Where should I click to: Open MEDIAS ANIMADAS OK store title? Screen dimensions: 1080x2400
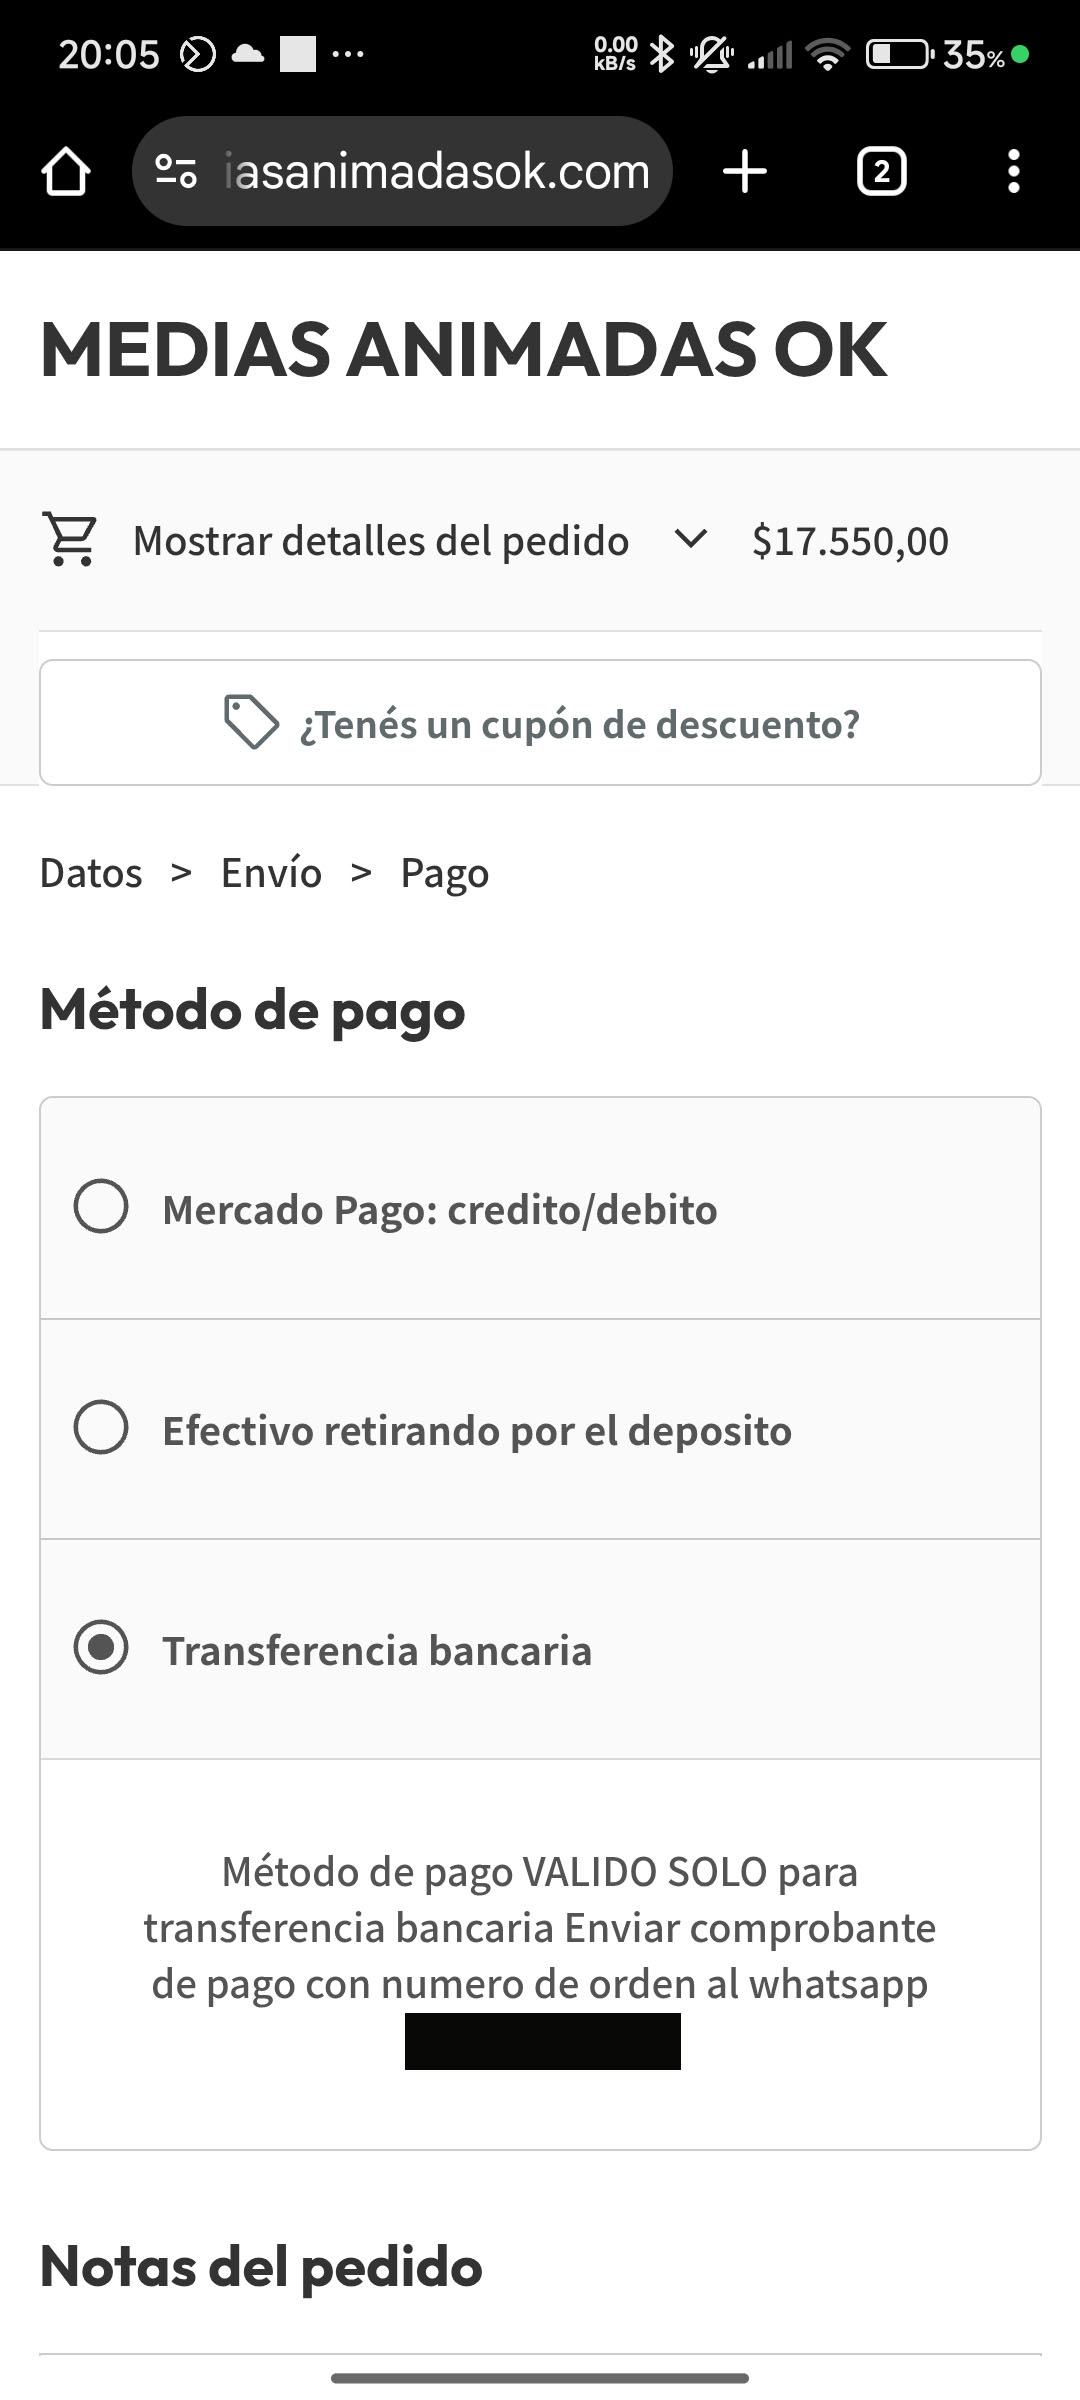coord(463,350)
